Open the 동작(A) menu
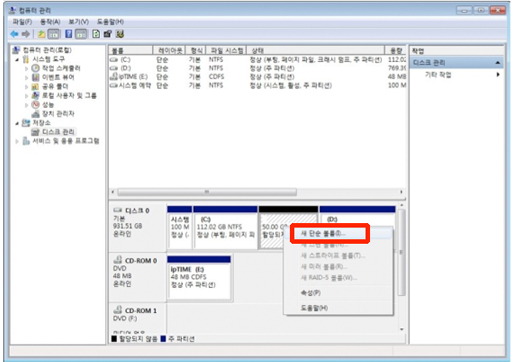 coord(50,22)
